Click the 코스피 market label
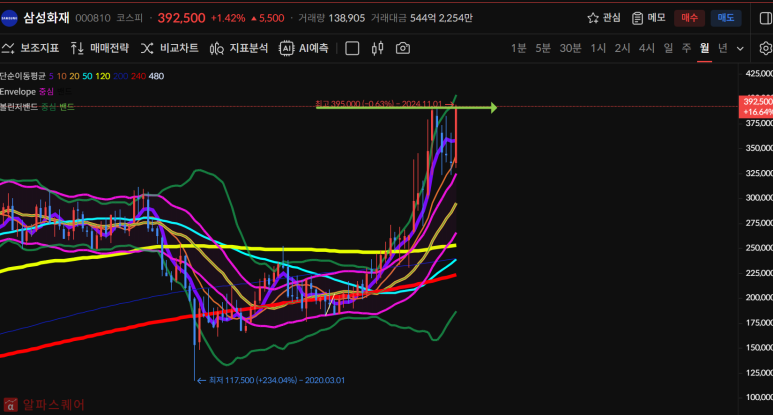 coord(129,18)
